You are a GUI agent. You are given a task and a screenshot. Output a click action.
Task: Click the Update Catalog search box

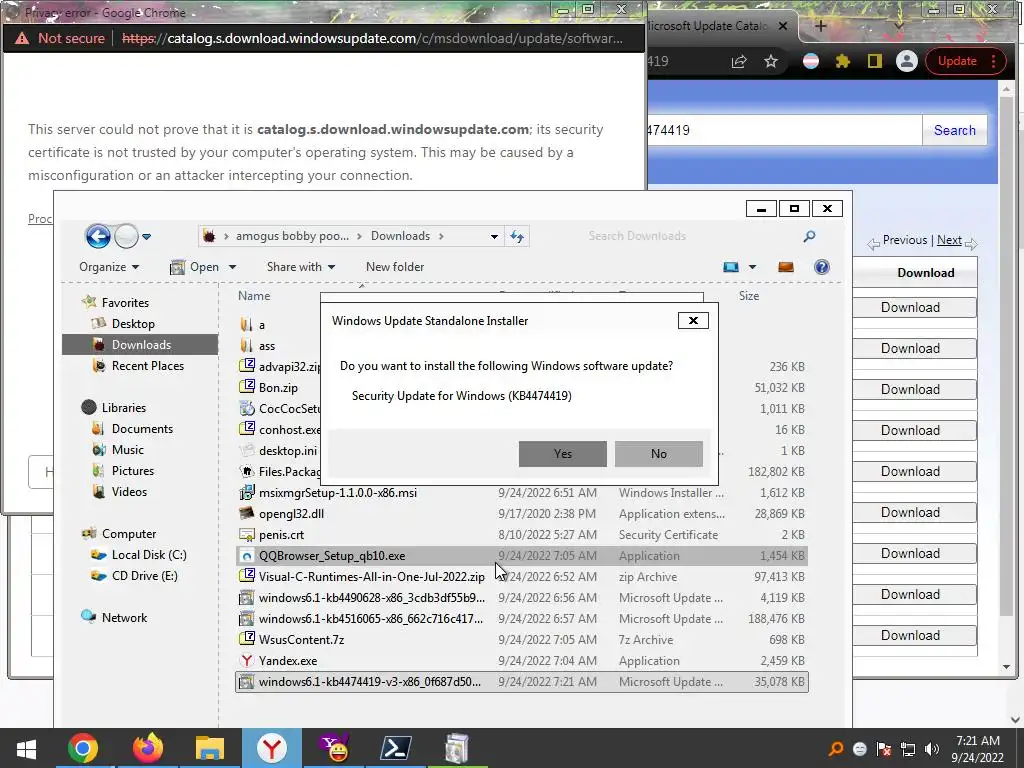coord(784,130)
